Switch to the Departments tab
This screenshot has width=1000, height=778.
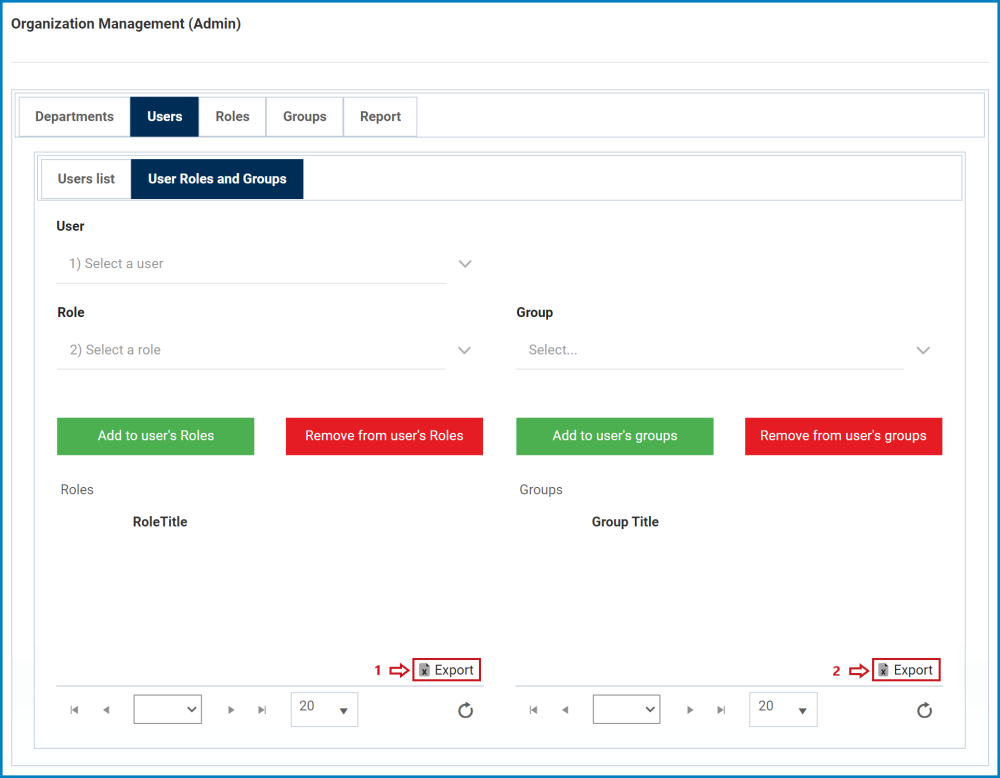click(x=75, y=117)
